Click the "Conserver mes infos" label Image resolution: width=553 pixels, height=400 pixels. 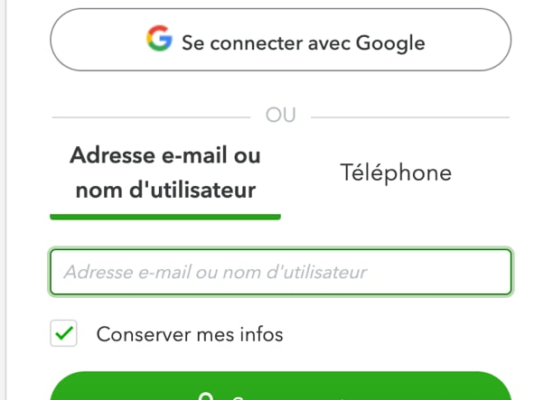point(190,334)
